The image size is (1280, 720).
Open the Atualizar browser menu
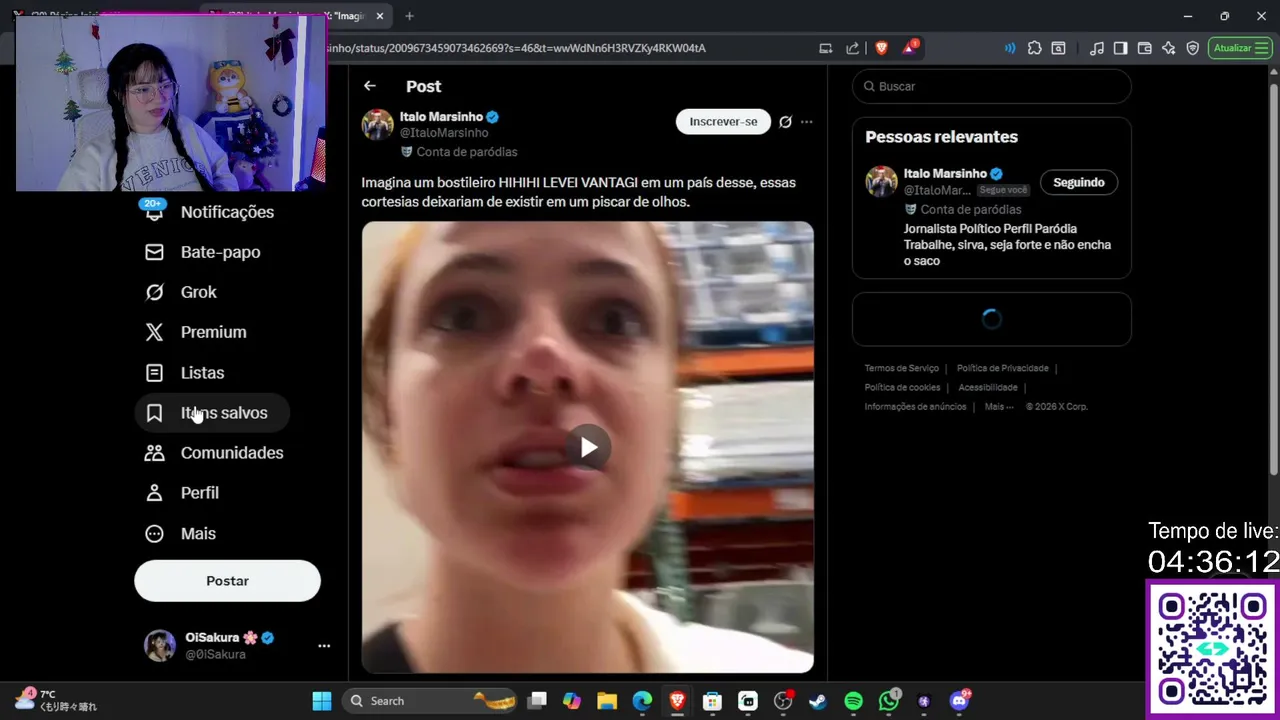click(1240, 48)
